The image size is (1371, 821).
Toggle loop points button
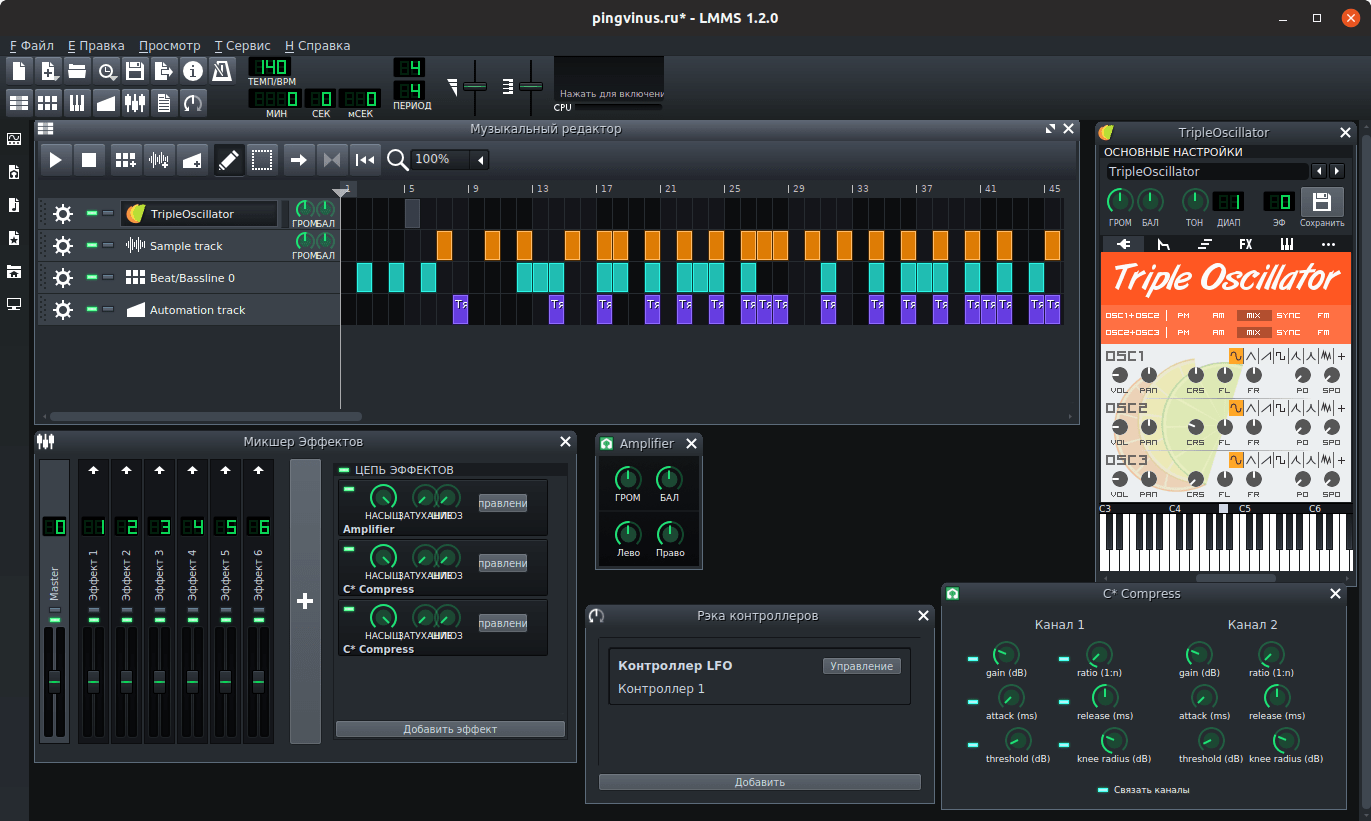332,159
